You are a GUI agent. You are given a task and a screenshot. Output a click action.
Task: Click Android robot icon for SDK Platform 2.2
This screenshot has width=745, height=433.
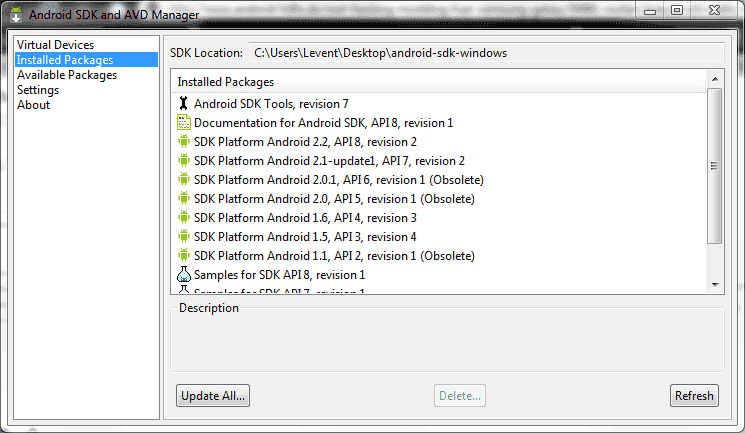[183, 141]
